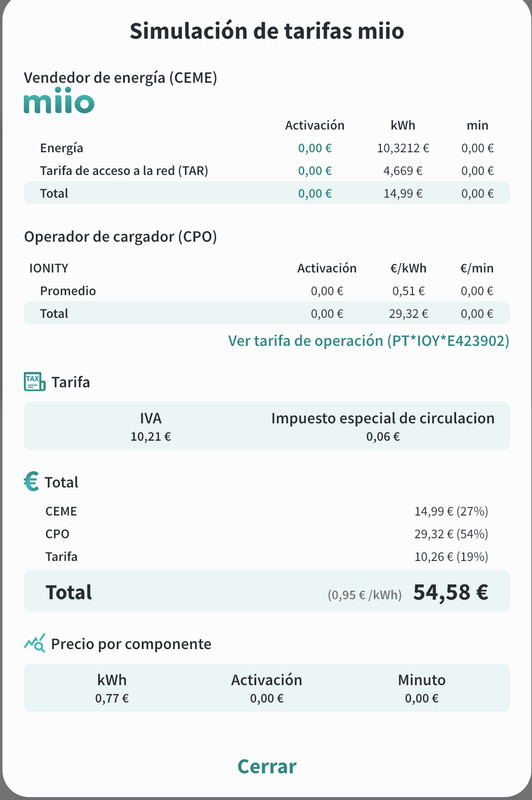Close the simulation with Cerrar
This screenshot has height=800, width=532.
pos(267,766)
